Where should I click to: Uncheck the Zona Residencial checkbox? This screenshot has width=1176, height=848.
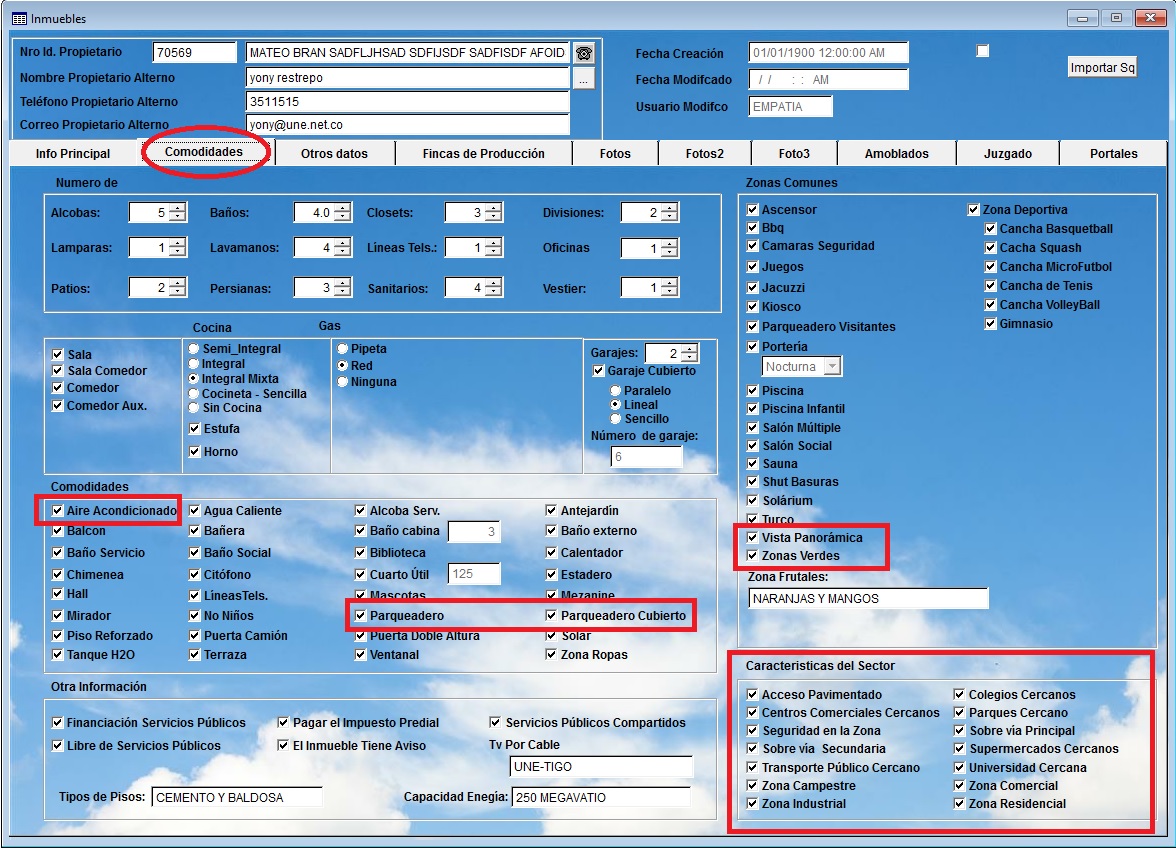pyautogui.click(x=959, y=804)
